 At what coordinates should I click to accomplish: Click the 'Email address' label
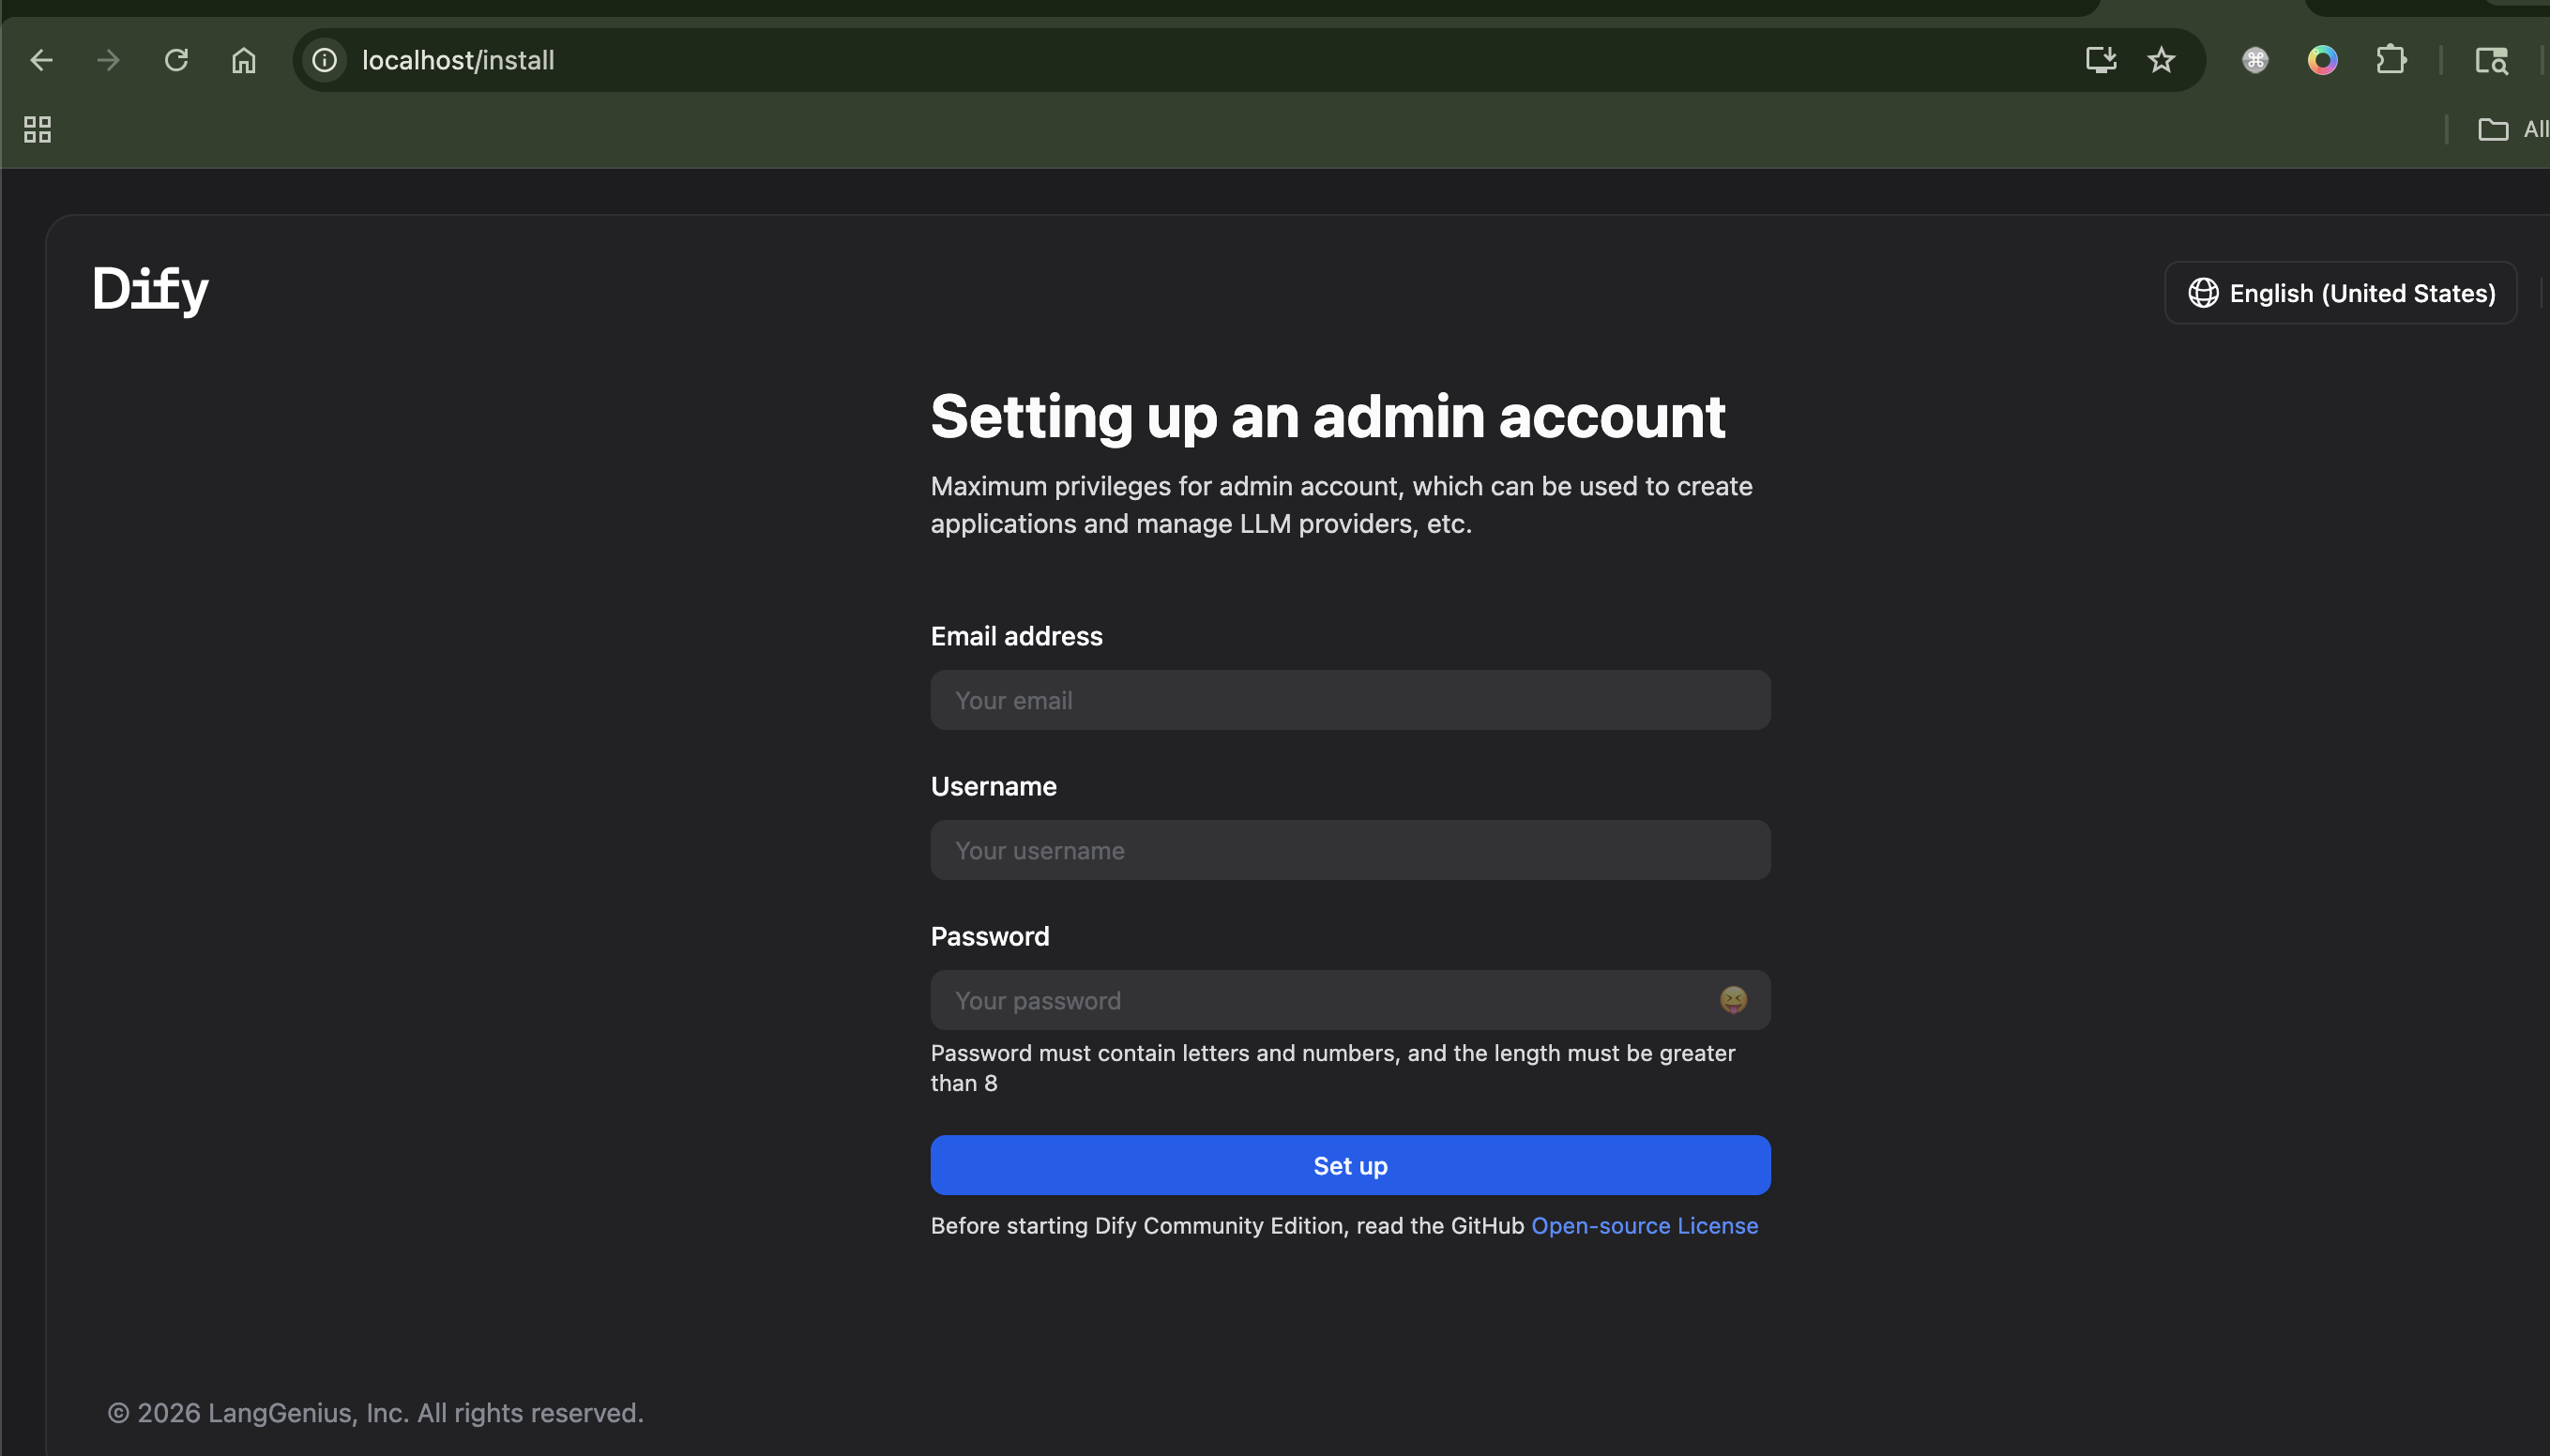click(1016, 636)
